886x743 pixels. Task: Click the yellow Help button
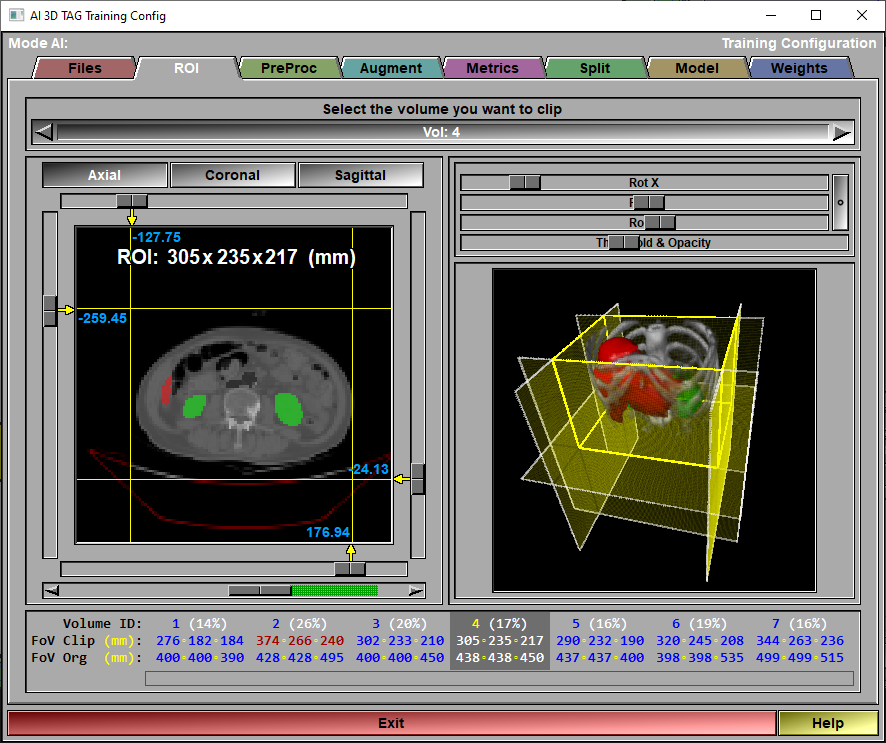coord(828,723)
